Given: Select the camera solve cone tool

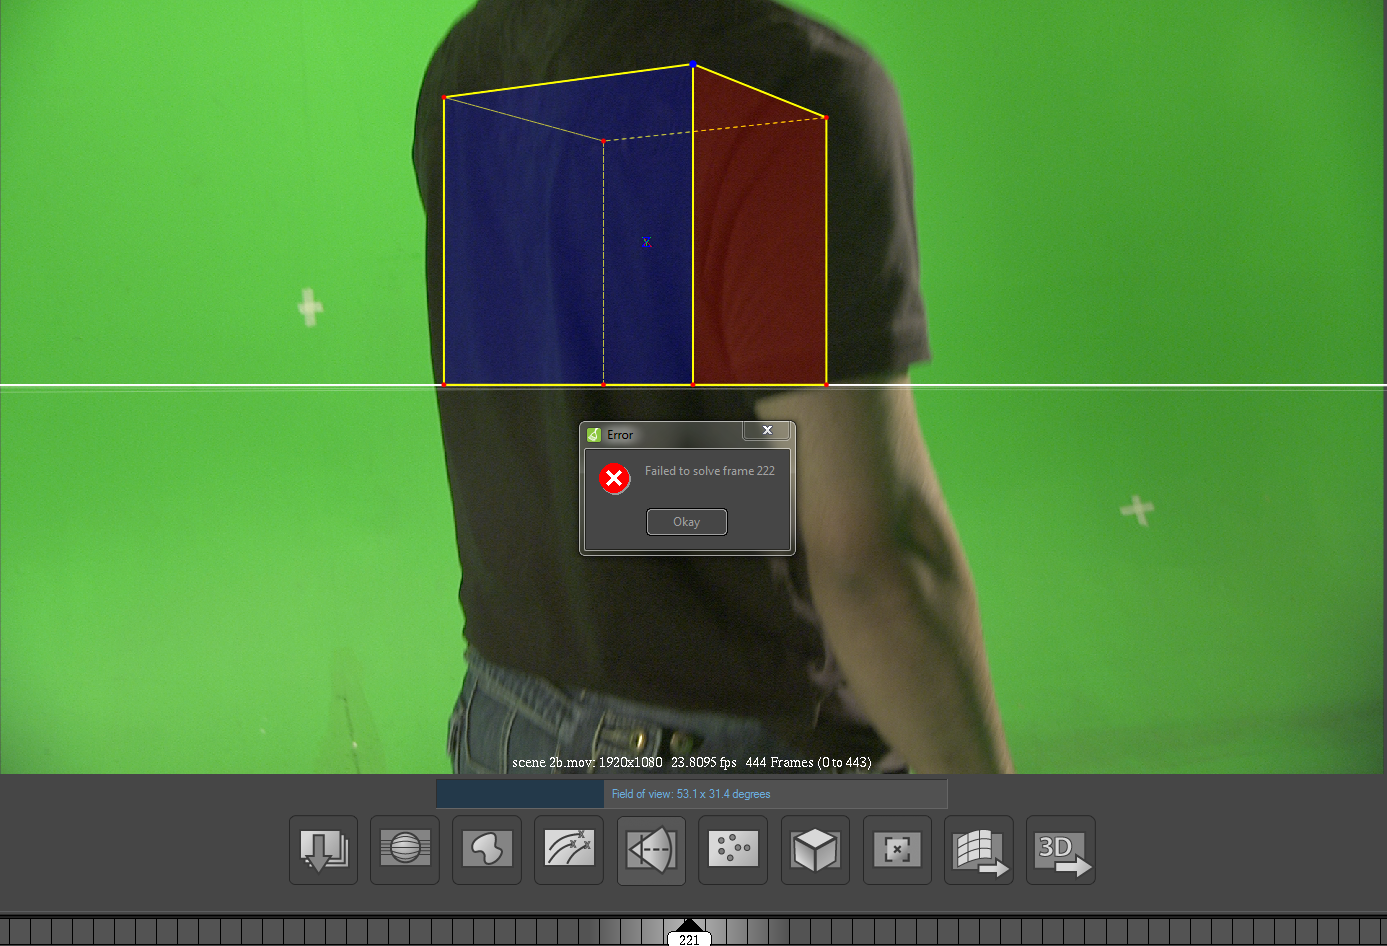Looking at the screenshot, I should click(x=651, y=850).
